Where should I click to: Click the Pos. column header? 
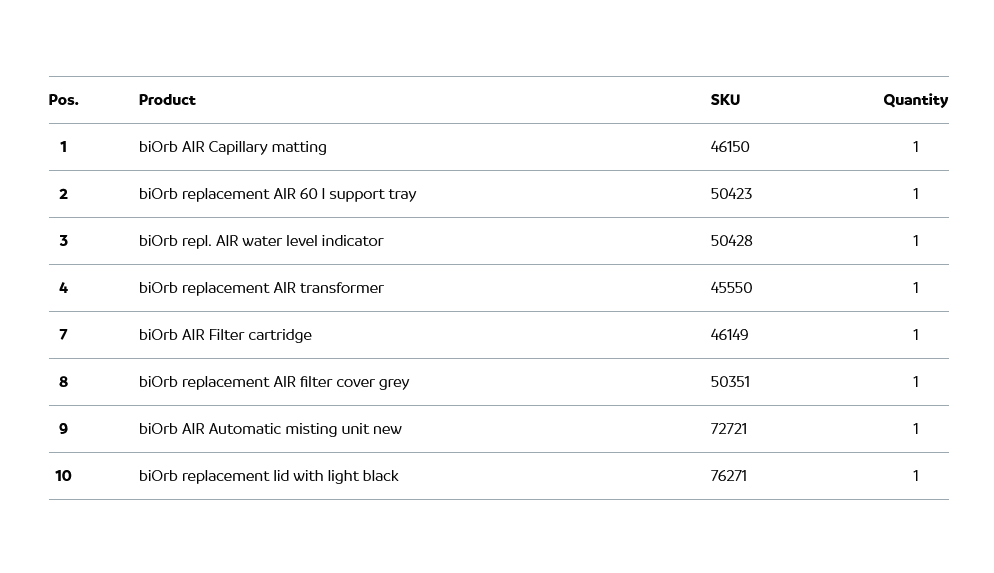click(63, 100)
